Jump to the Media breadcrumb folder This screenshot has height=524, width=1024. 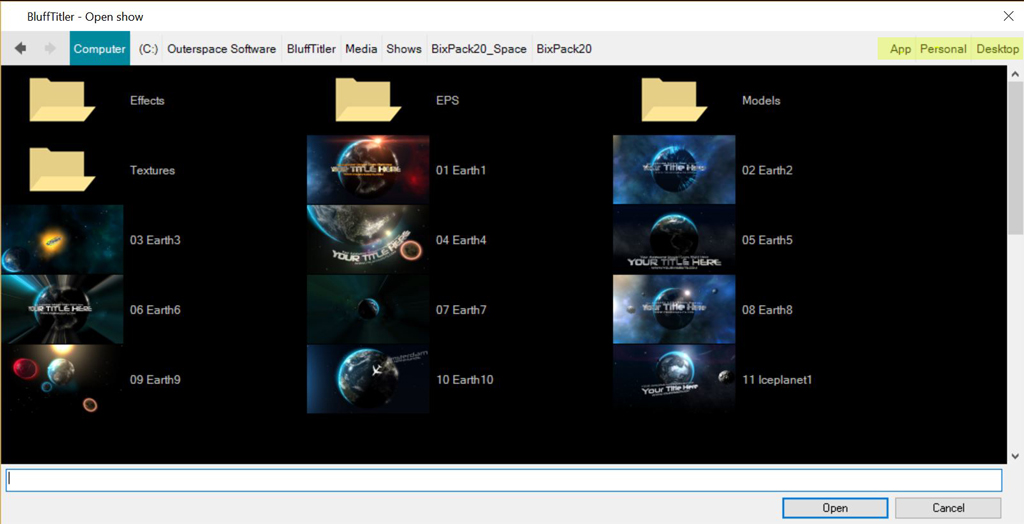coord(361,48)
